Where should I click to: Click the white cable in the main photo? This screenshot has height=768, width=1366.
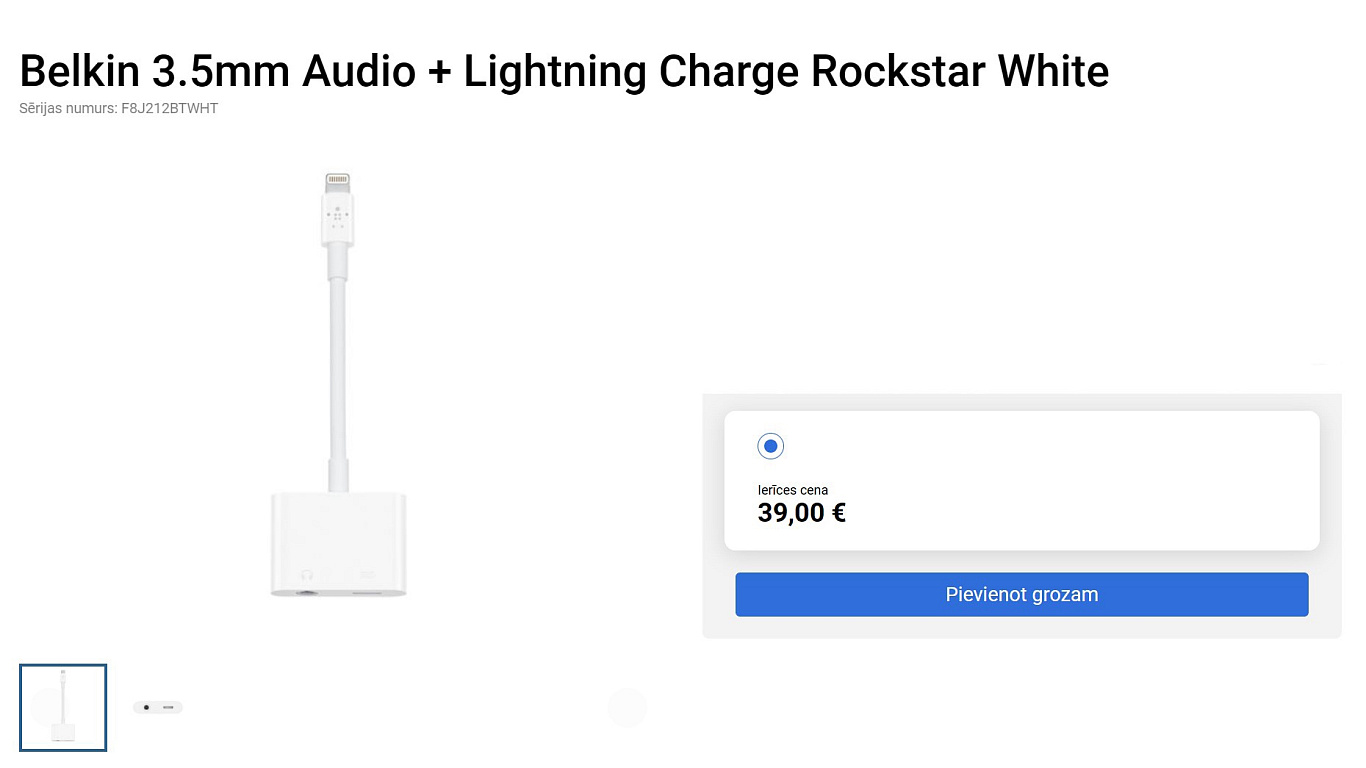click(338, 380)
